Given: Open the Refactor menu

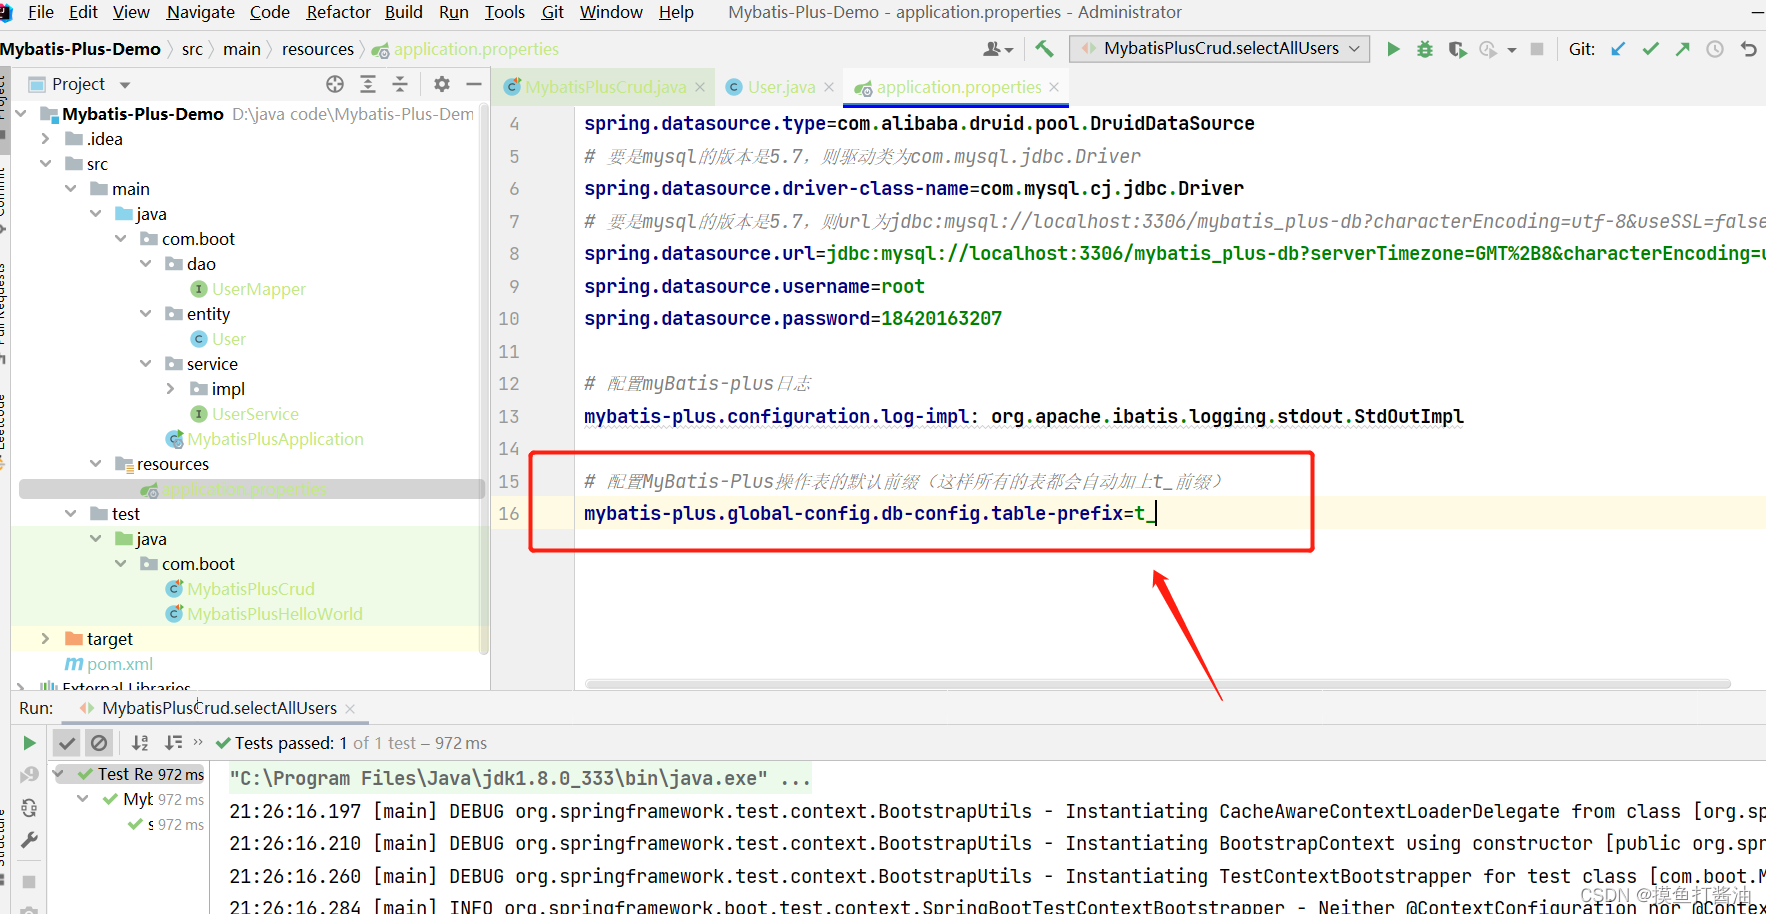Looking at the screenshot, I should [x=338, y=12].
